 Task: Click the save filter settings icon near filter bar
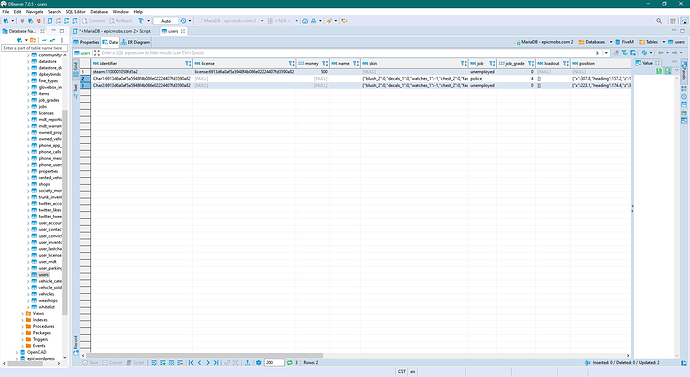(633, 53)
